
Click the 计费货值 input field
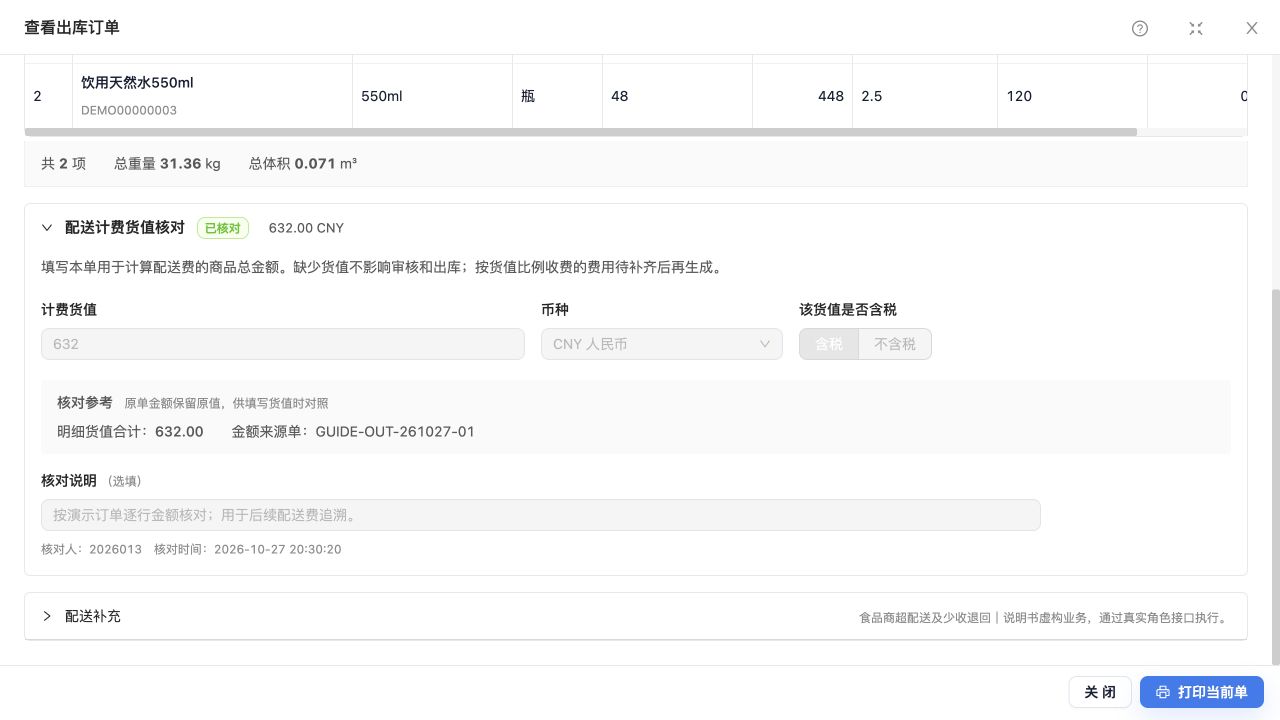[283, 344]
